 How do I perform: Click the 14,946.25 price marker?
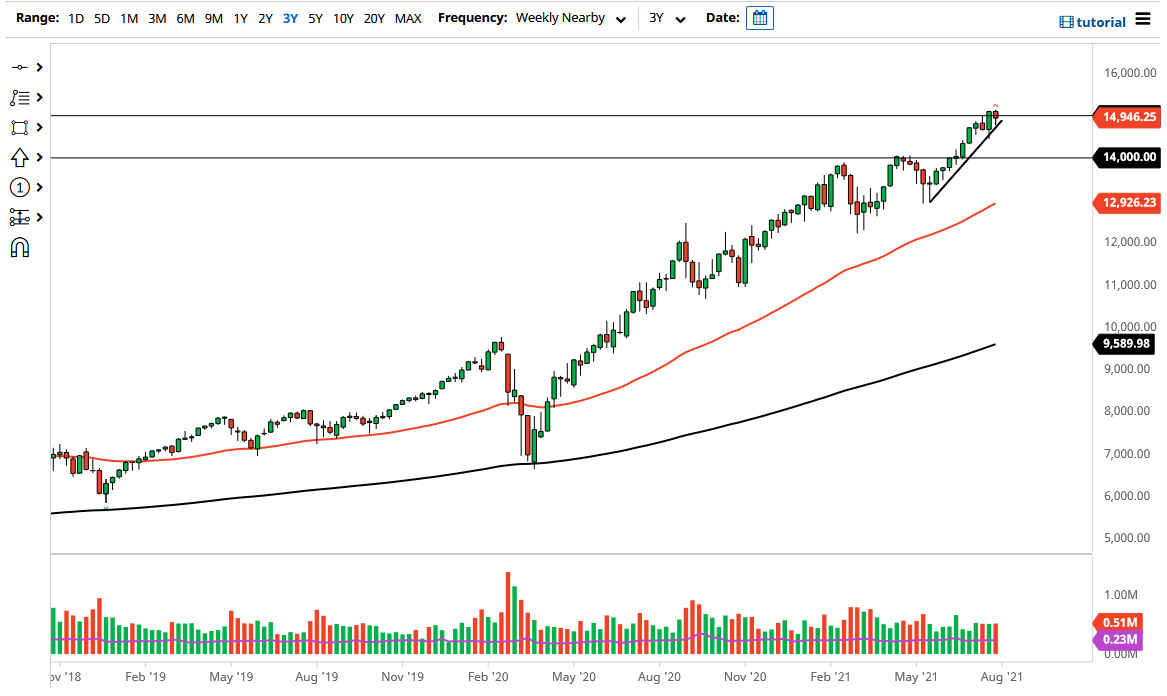click(1127, 117)
